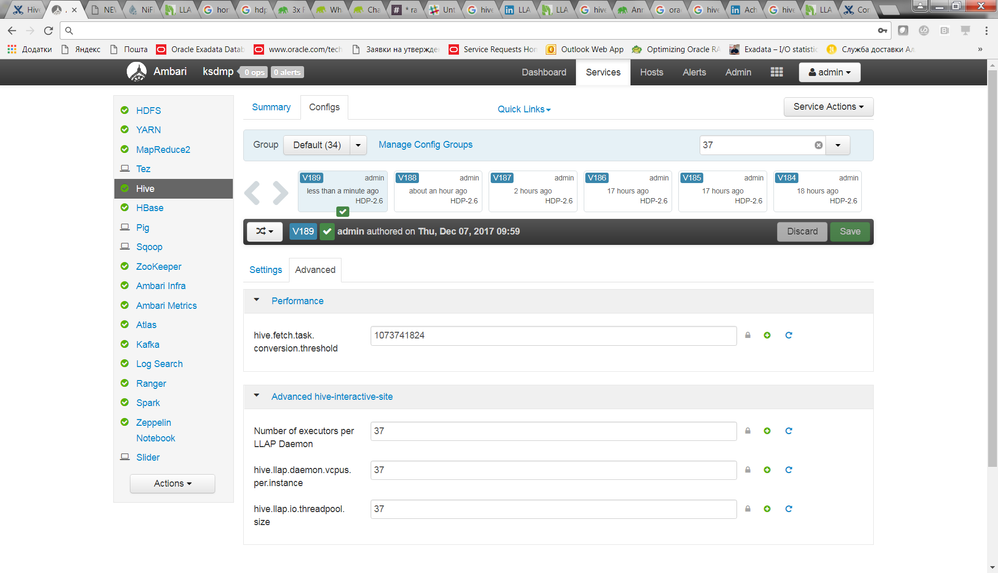Screen dimensions: 998x573
Task: Open the Hosts menu item
Action: coord(652,72)
